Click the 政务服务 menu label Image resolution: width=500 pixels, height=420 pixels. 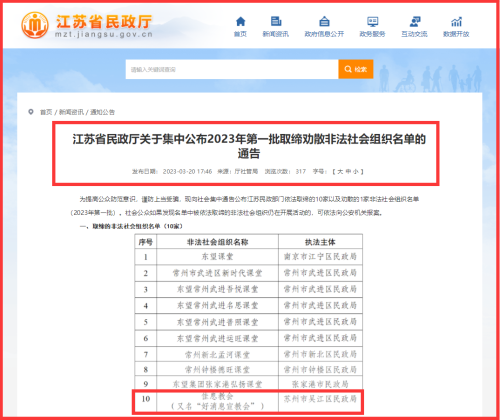(372, 34)
